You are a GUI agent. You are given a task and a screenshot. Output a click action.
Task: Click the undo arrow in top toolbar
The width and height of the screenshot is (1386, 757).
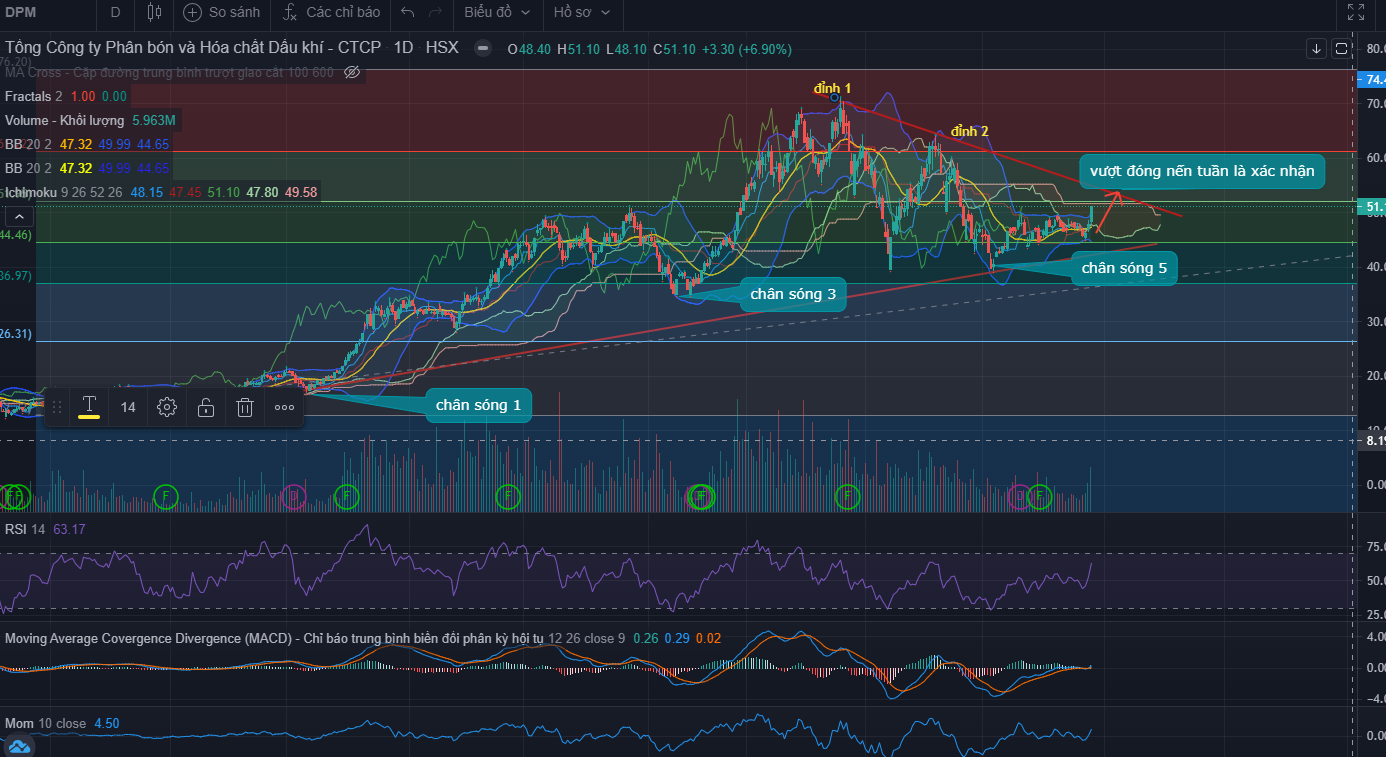407,13
